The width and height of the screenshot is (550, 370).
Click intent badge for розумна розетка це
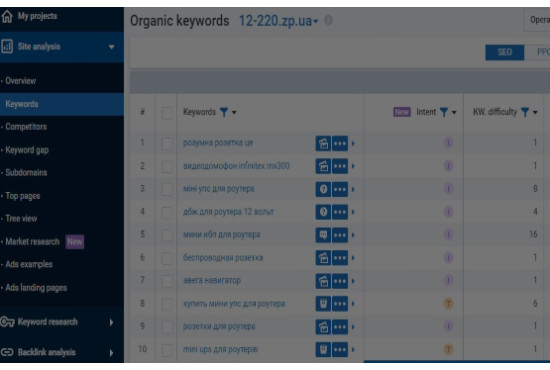click(x=448, y=143)
